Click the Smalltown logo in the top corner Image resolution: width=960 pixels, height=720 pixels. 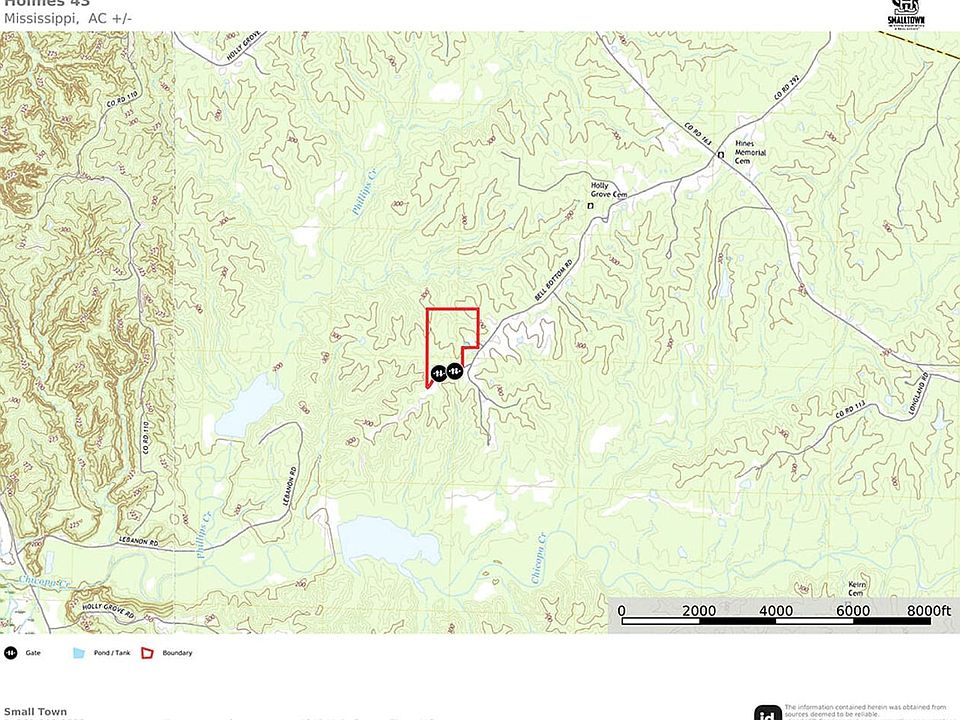[906, 13]
